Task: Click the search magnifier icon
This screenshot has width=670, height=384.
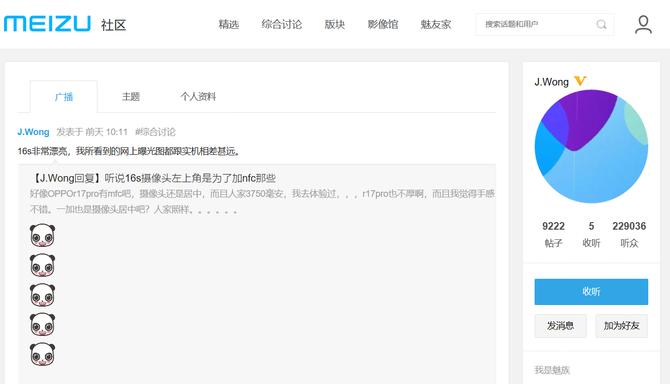Action: pyautogui.click(x=601, y=24)
